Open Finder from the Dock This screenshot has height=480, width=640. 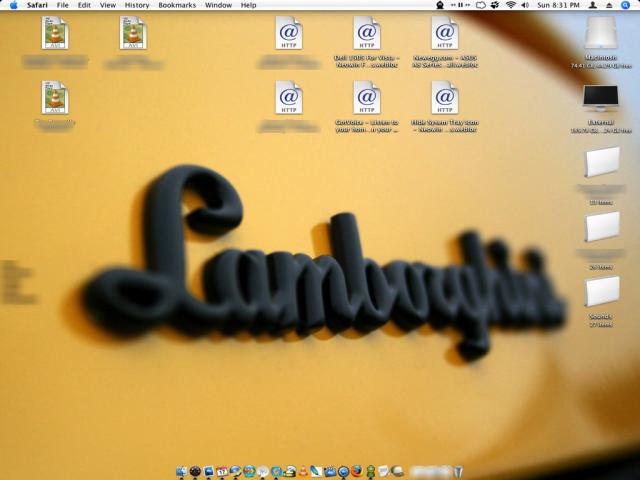coord(182,471)
